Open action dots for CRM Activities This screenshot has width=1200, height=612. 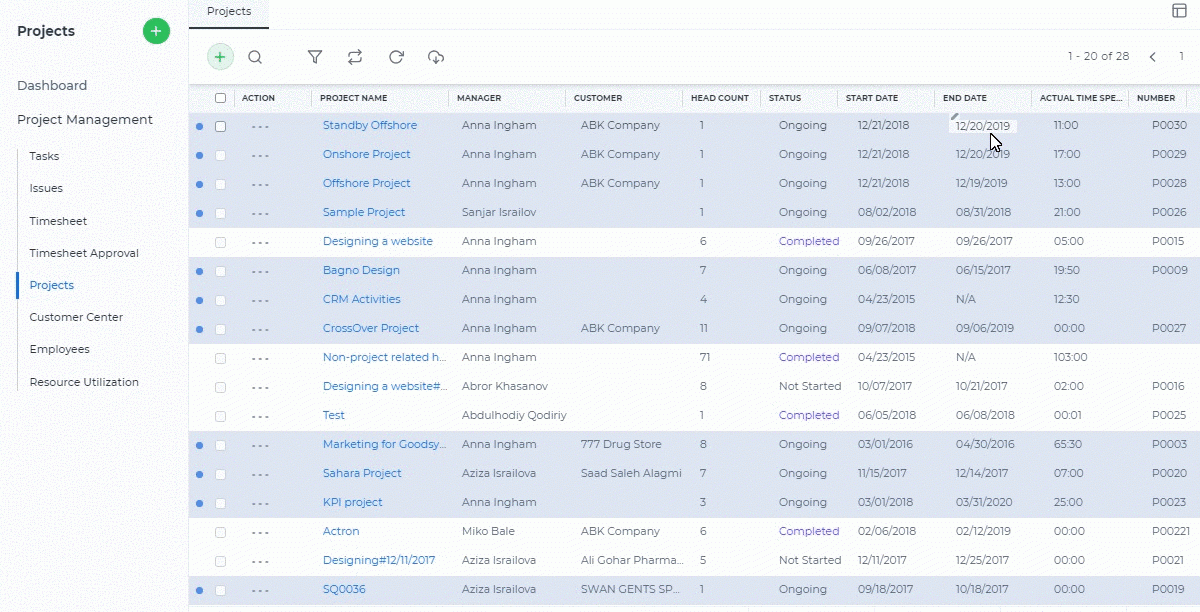[x=261, y=301]
